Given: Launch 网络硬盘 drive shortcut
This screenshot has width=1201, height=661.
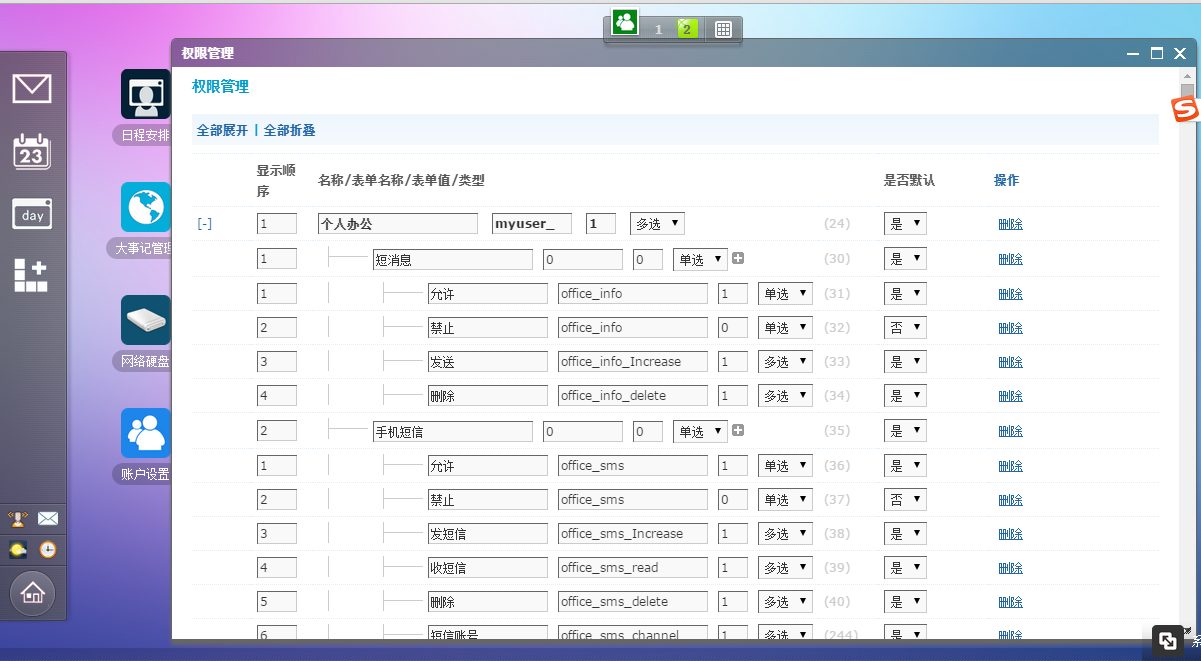Looking at the screenshot, I should 146,321.
